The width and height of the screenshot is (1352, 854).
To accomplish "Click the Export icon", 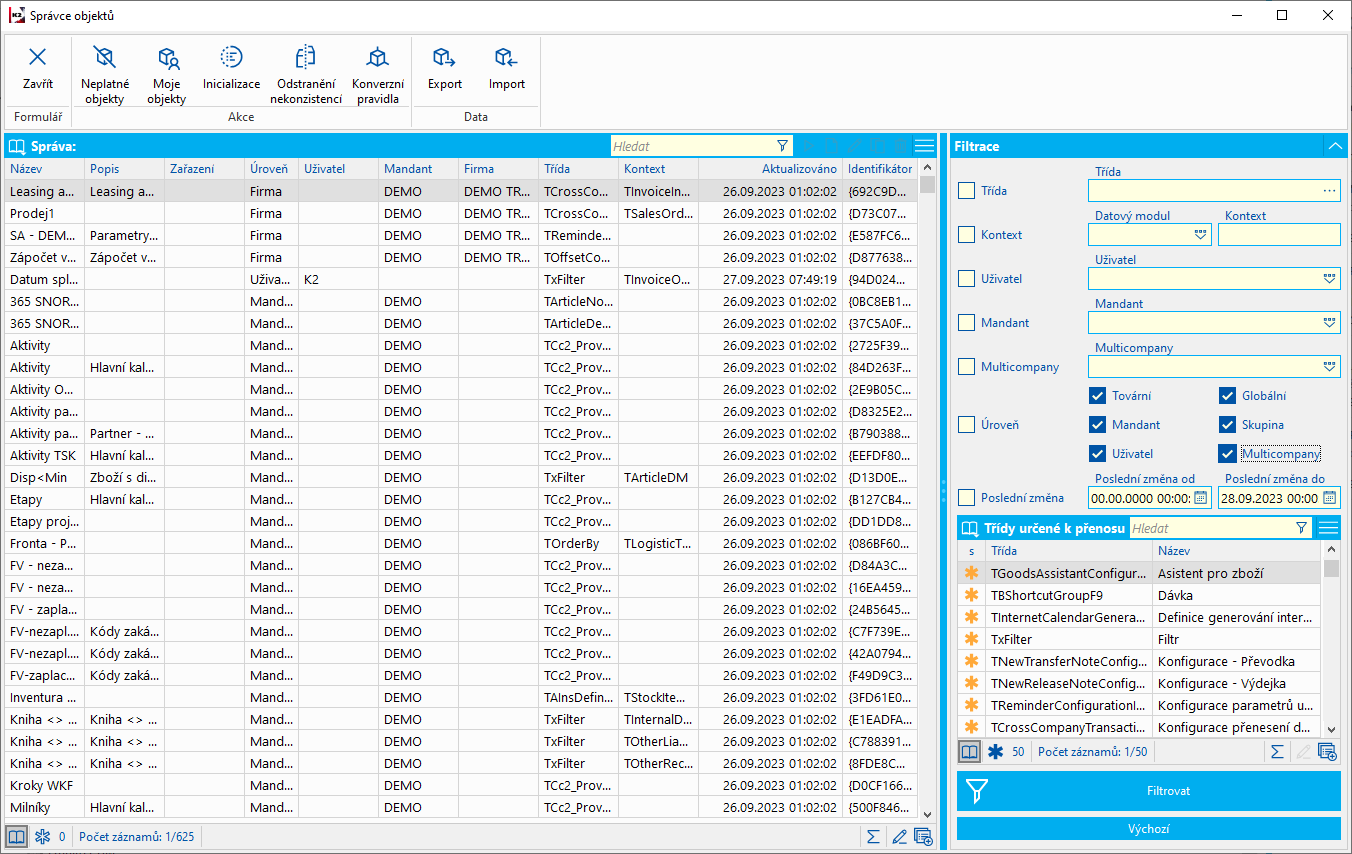I will click(445, 68).
